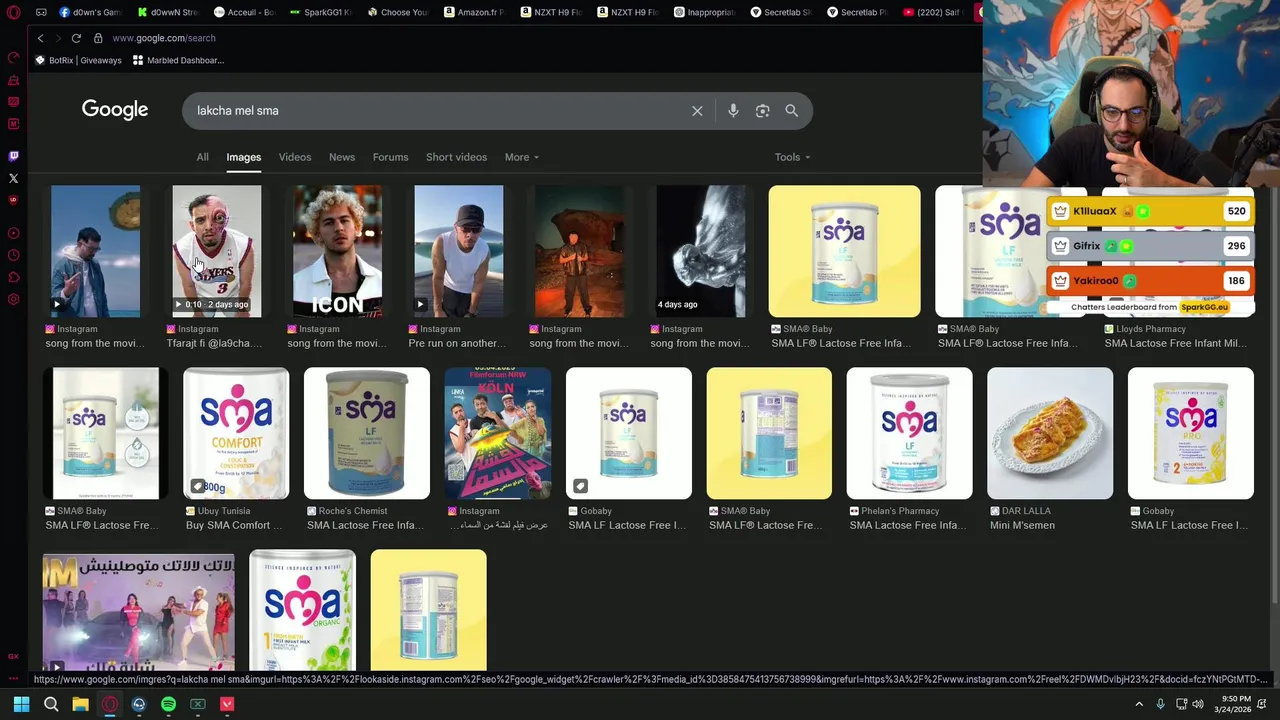Open taskbar clock showing 9:50 PM

coord(1233,704)
